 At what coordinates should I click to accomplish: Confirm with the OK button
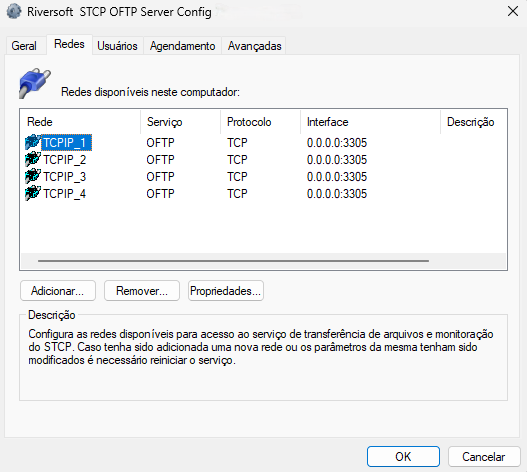(403, 457)
